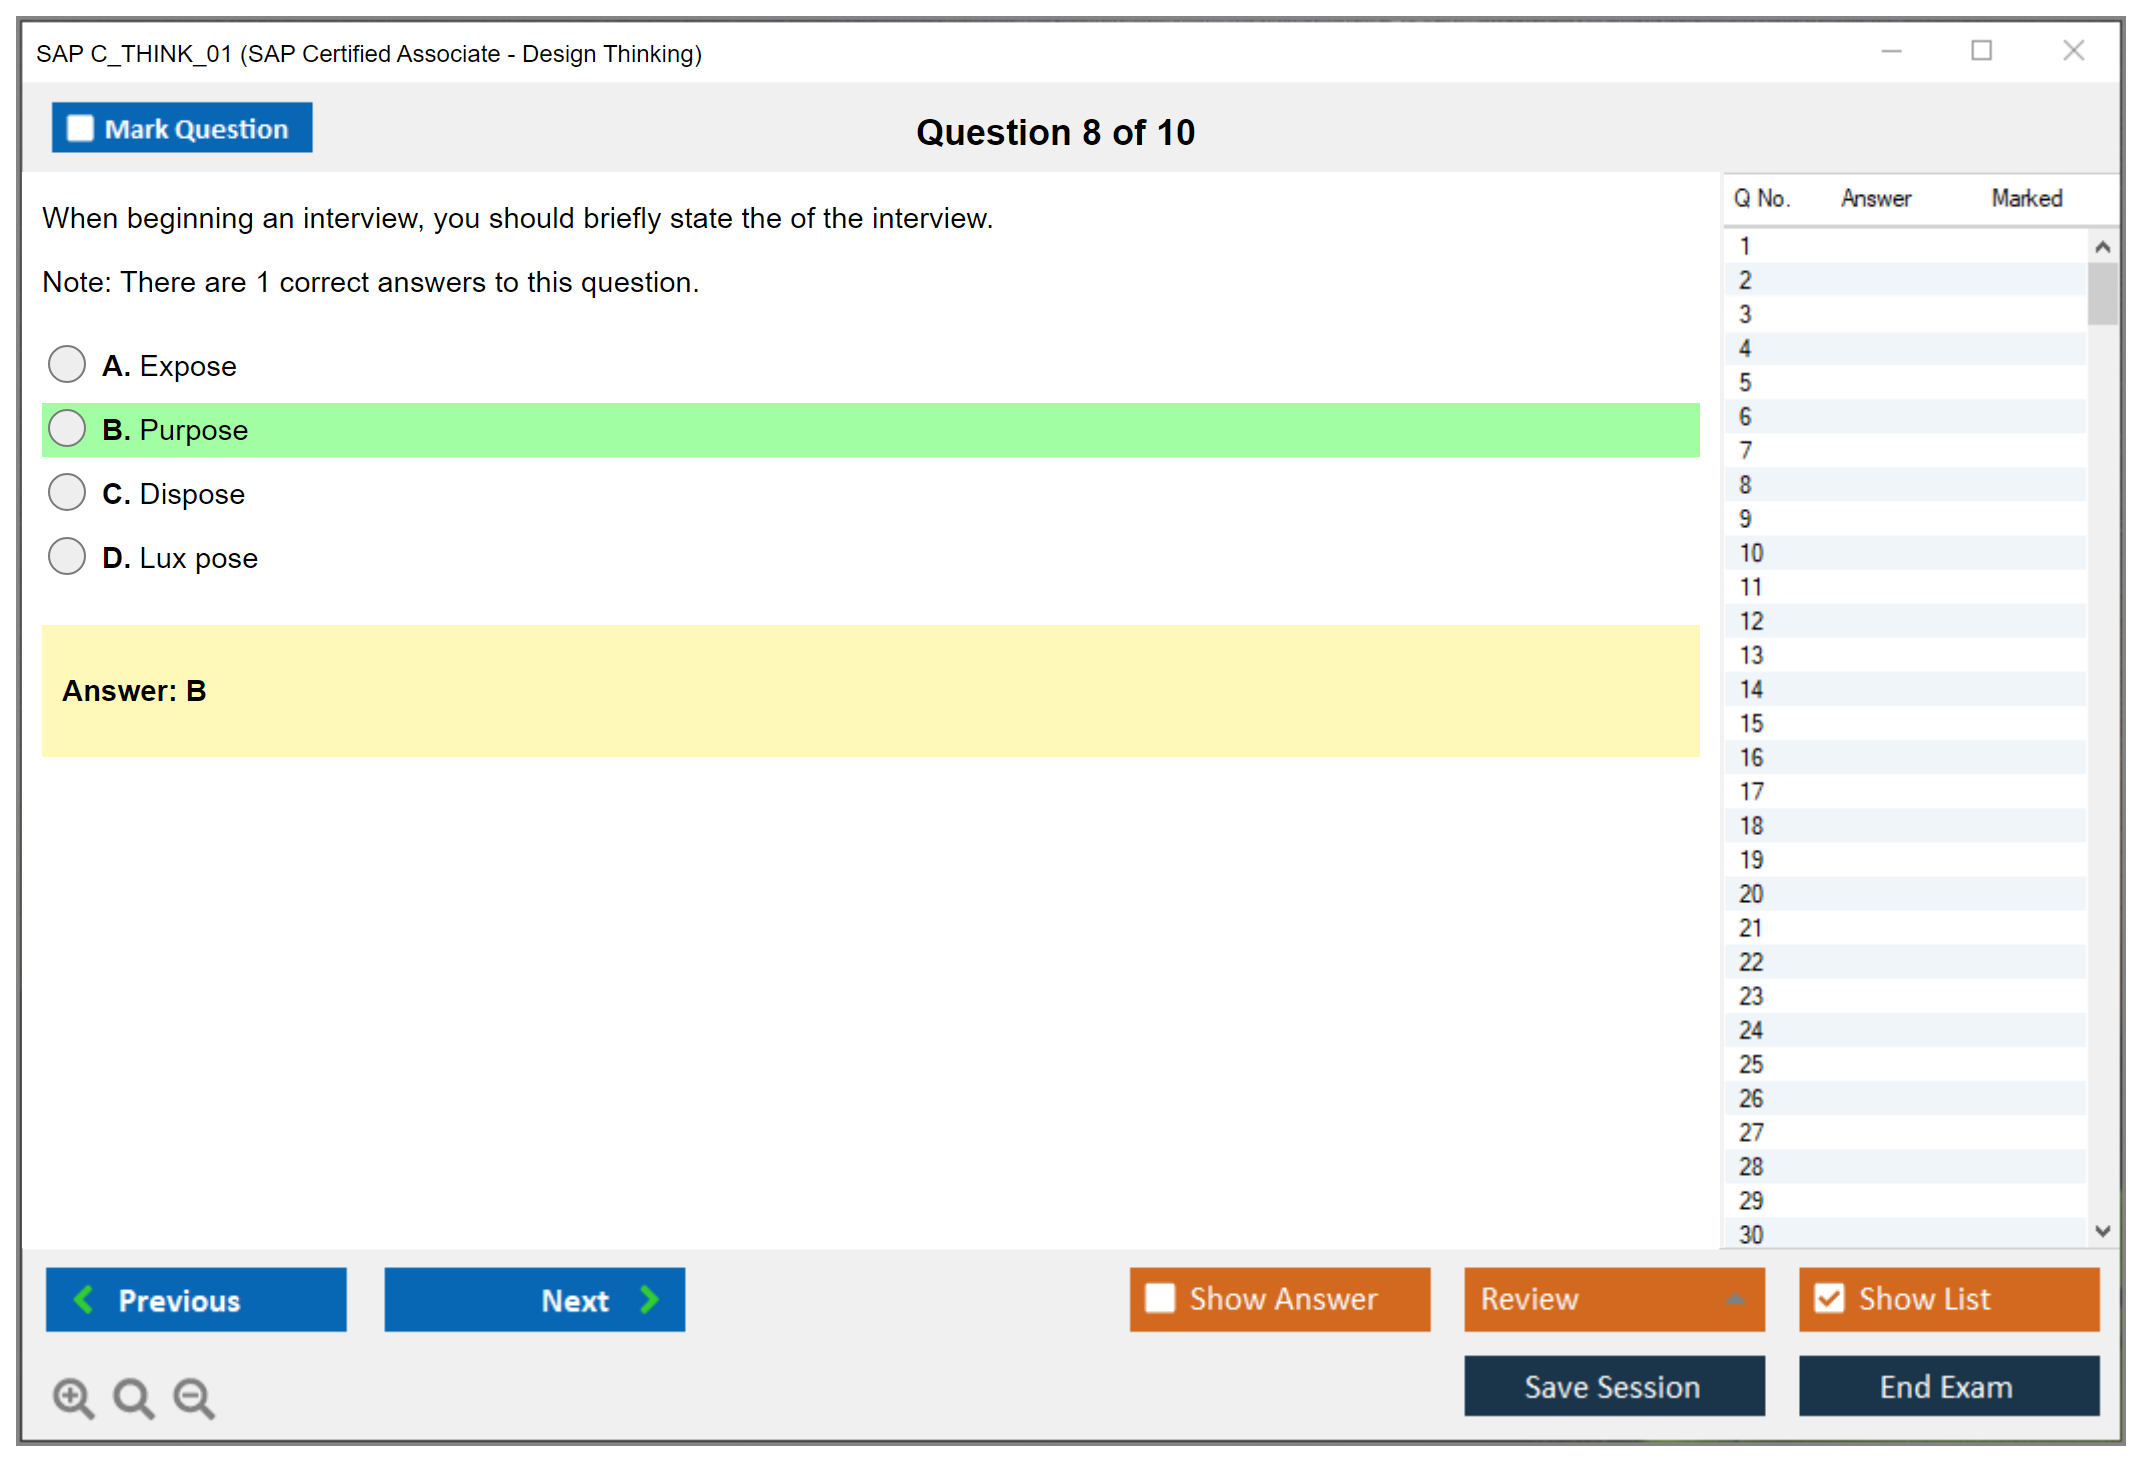
Task: Click the green right arrow on Next
Action: tap(650, 1299)
